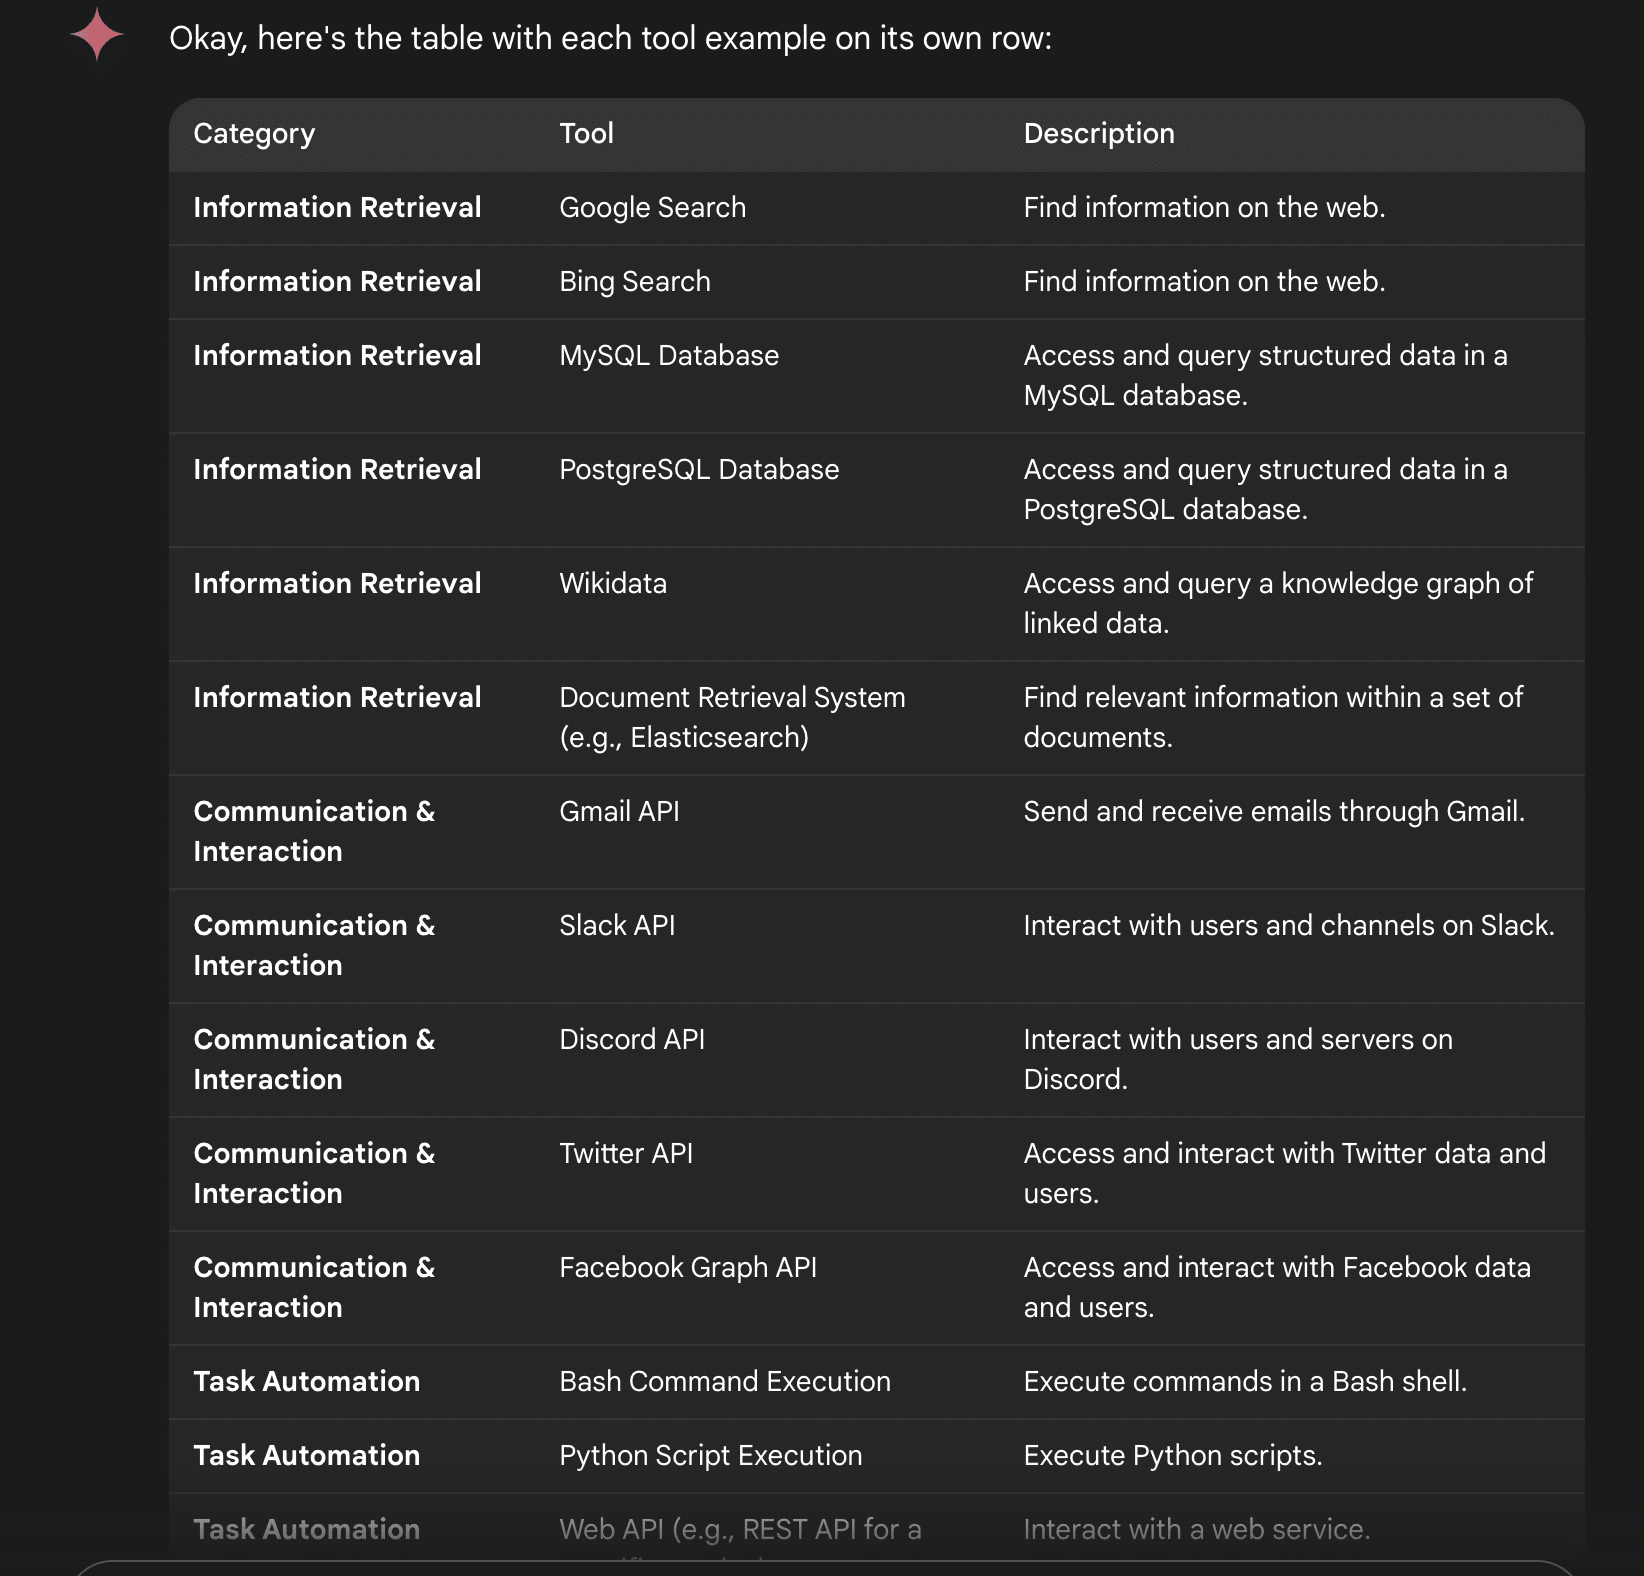The image size is (1644, 1576).
Task: Select the Wikidata tool cell
Action: tap(612, 584)
